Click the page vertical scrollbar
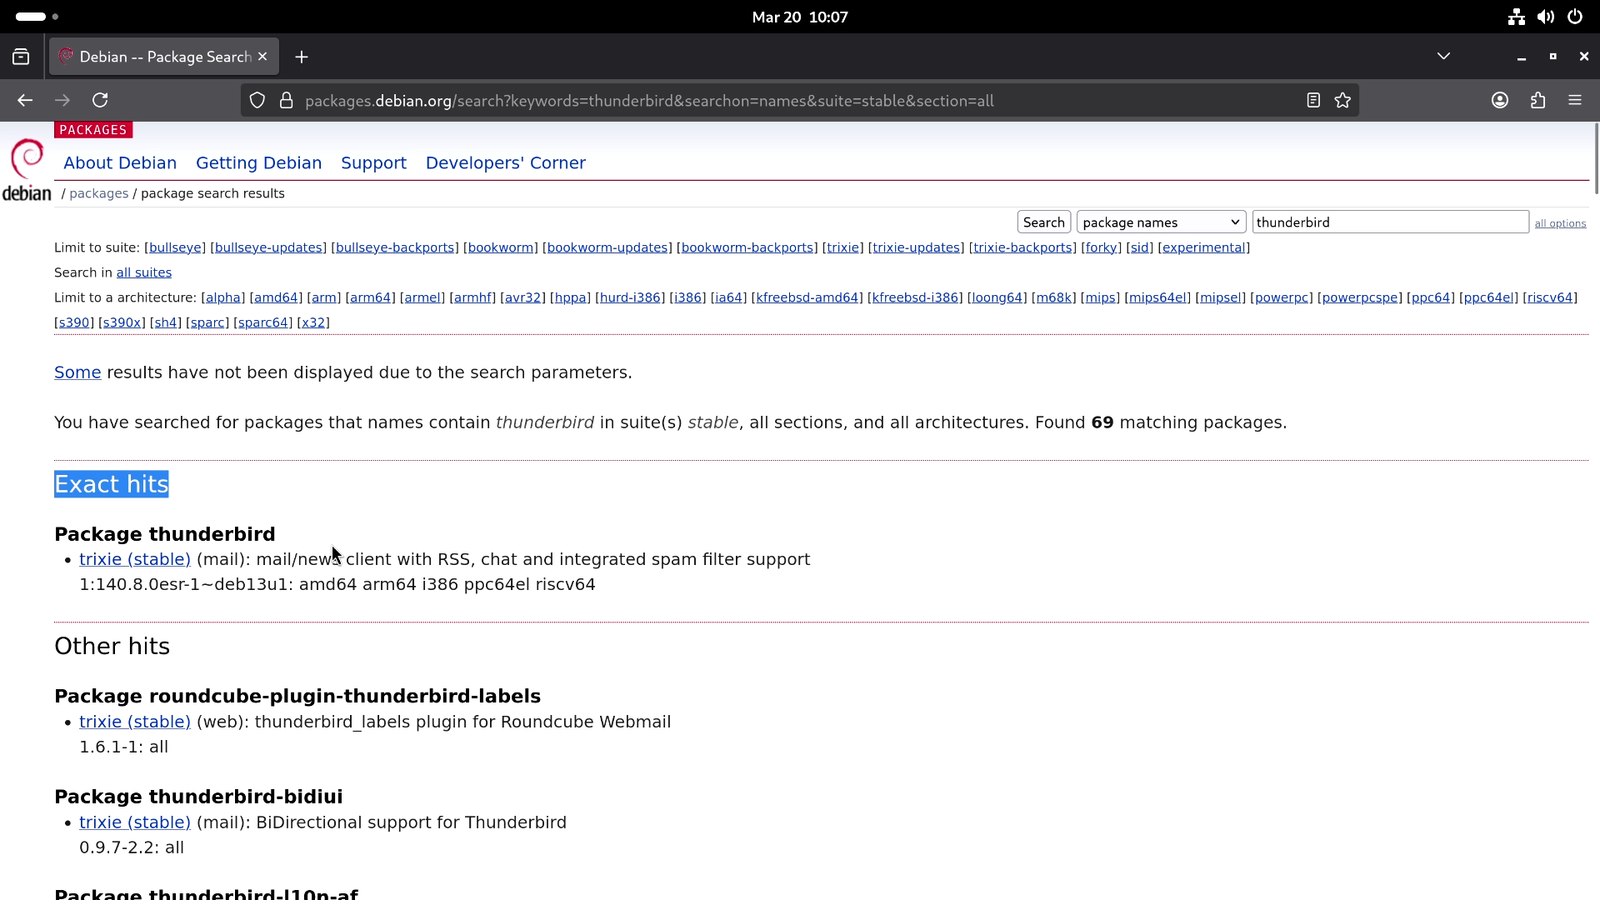Screen dimensions: 1600x900 (1595, 160)
